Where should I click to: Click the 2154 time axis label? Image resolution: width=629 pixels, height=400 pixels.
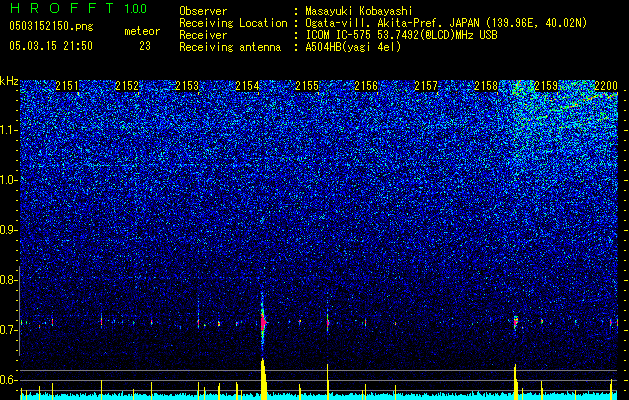pyautogui.click(x=247, y=86)
